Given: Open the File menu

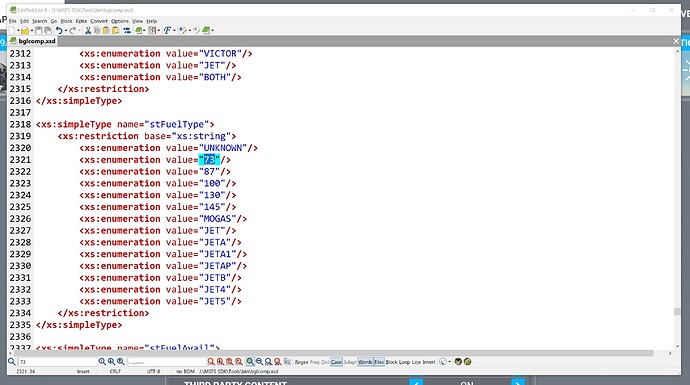Looking at the screenshot, I should coord(13,21).
